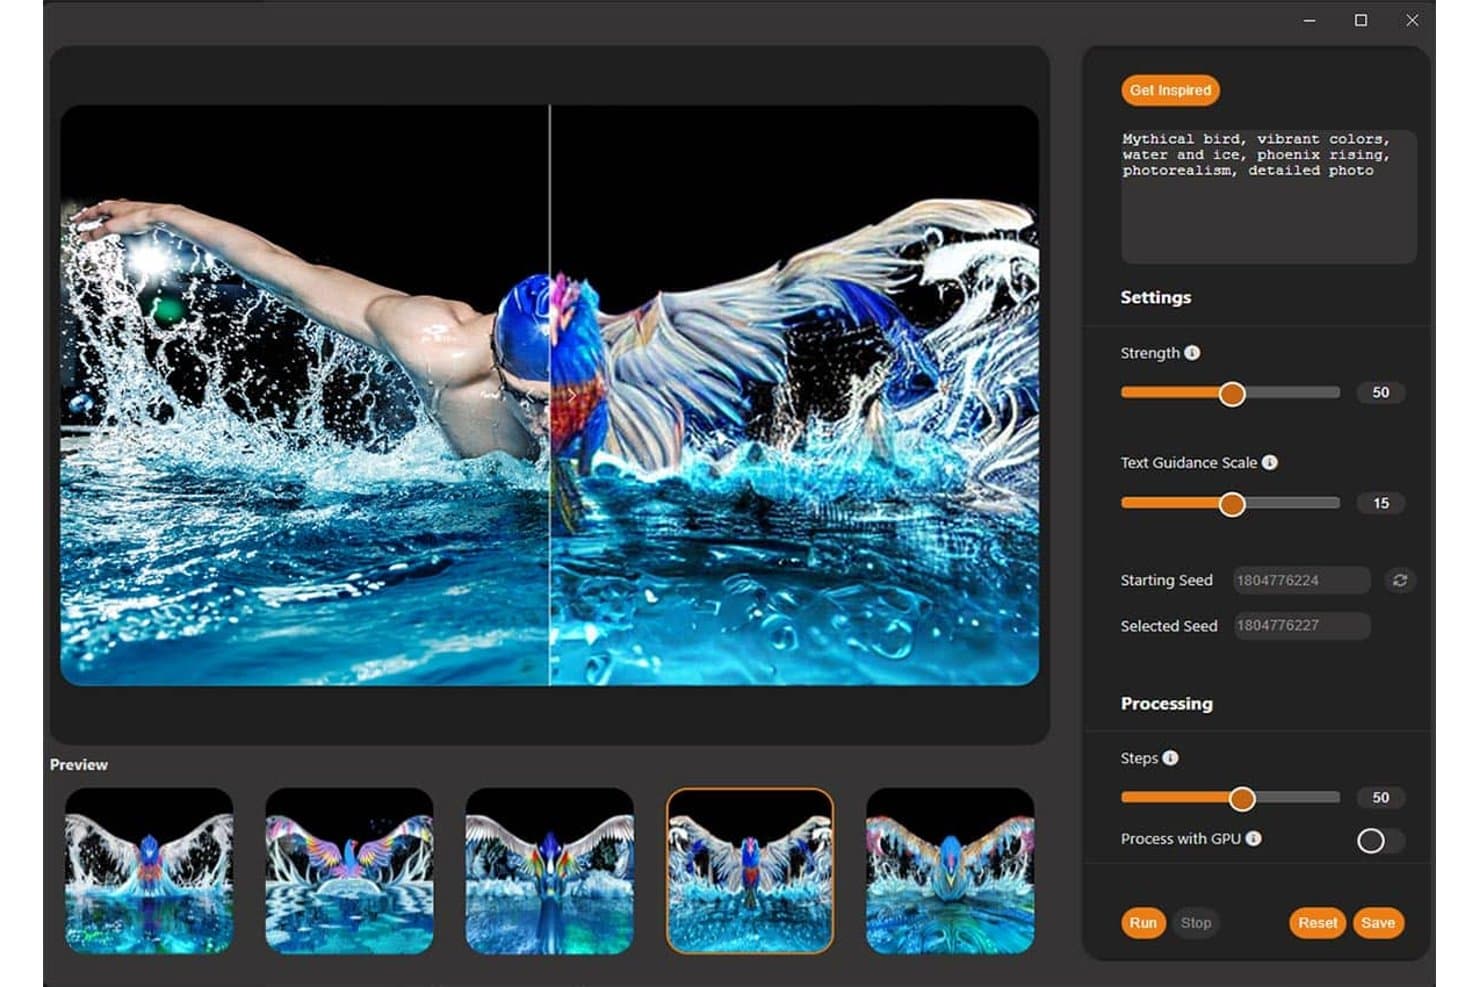The height and width of the screenshot is (987, 1480).
Task: Click the Text Guidance Scale info icon
Action: (x=1269, y=462)
